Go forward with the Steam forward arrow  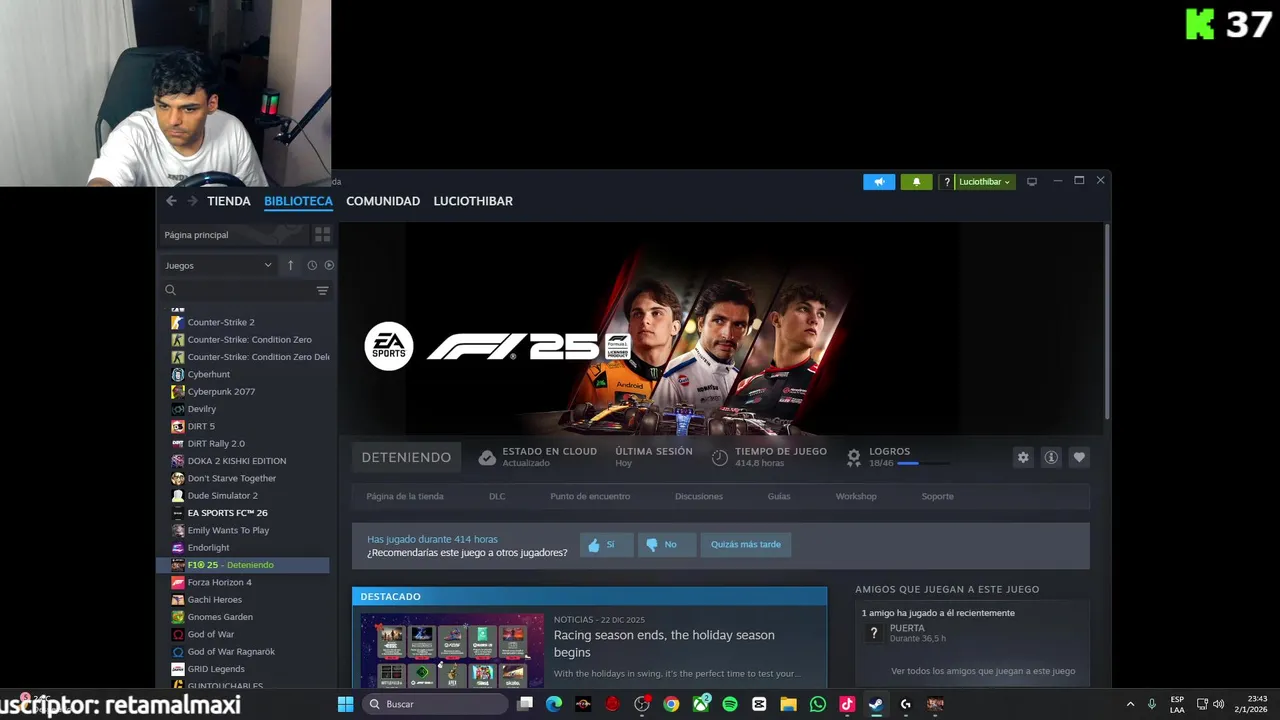pyautogui.click(x=192, y=201)
